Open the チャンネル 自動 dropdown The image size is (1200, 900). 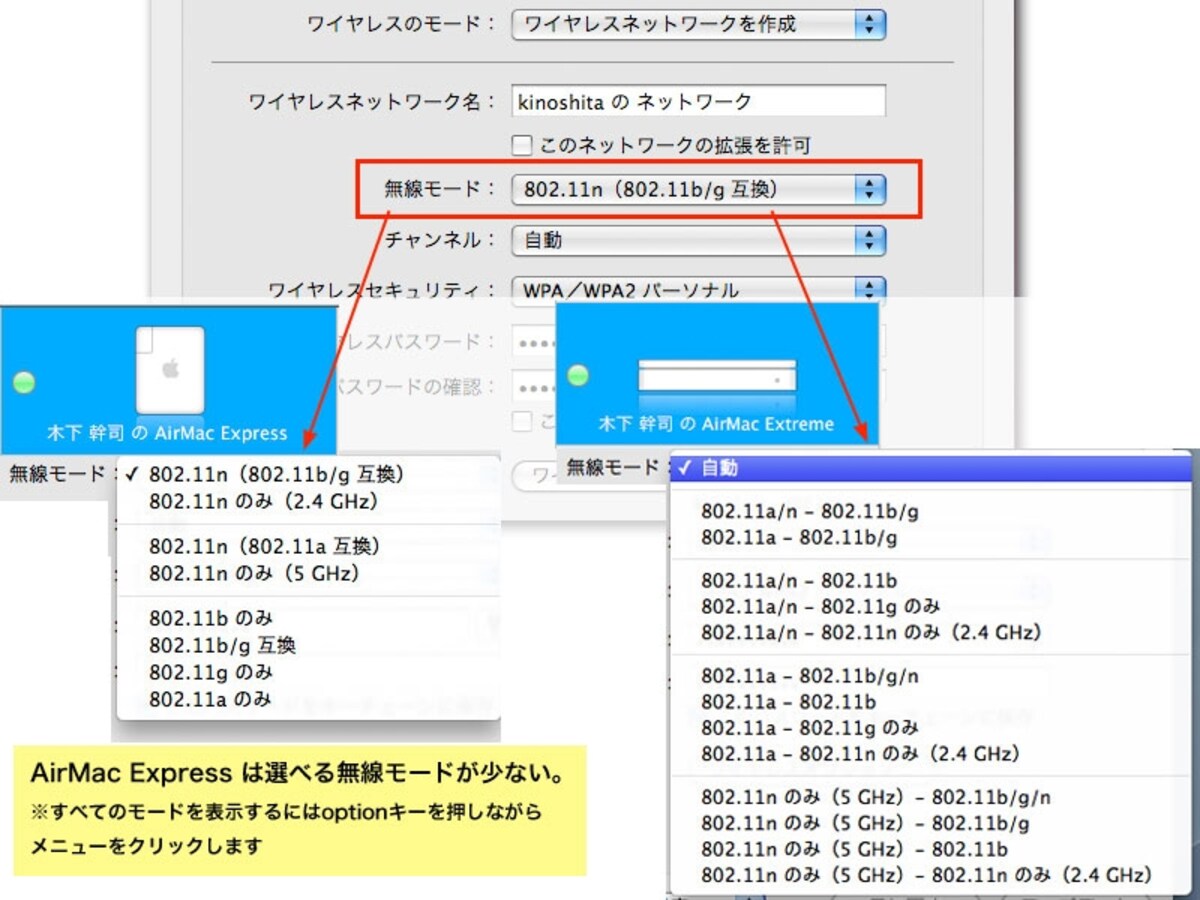tap(698, 240)
